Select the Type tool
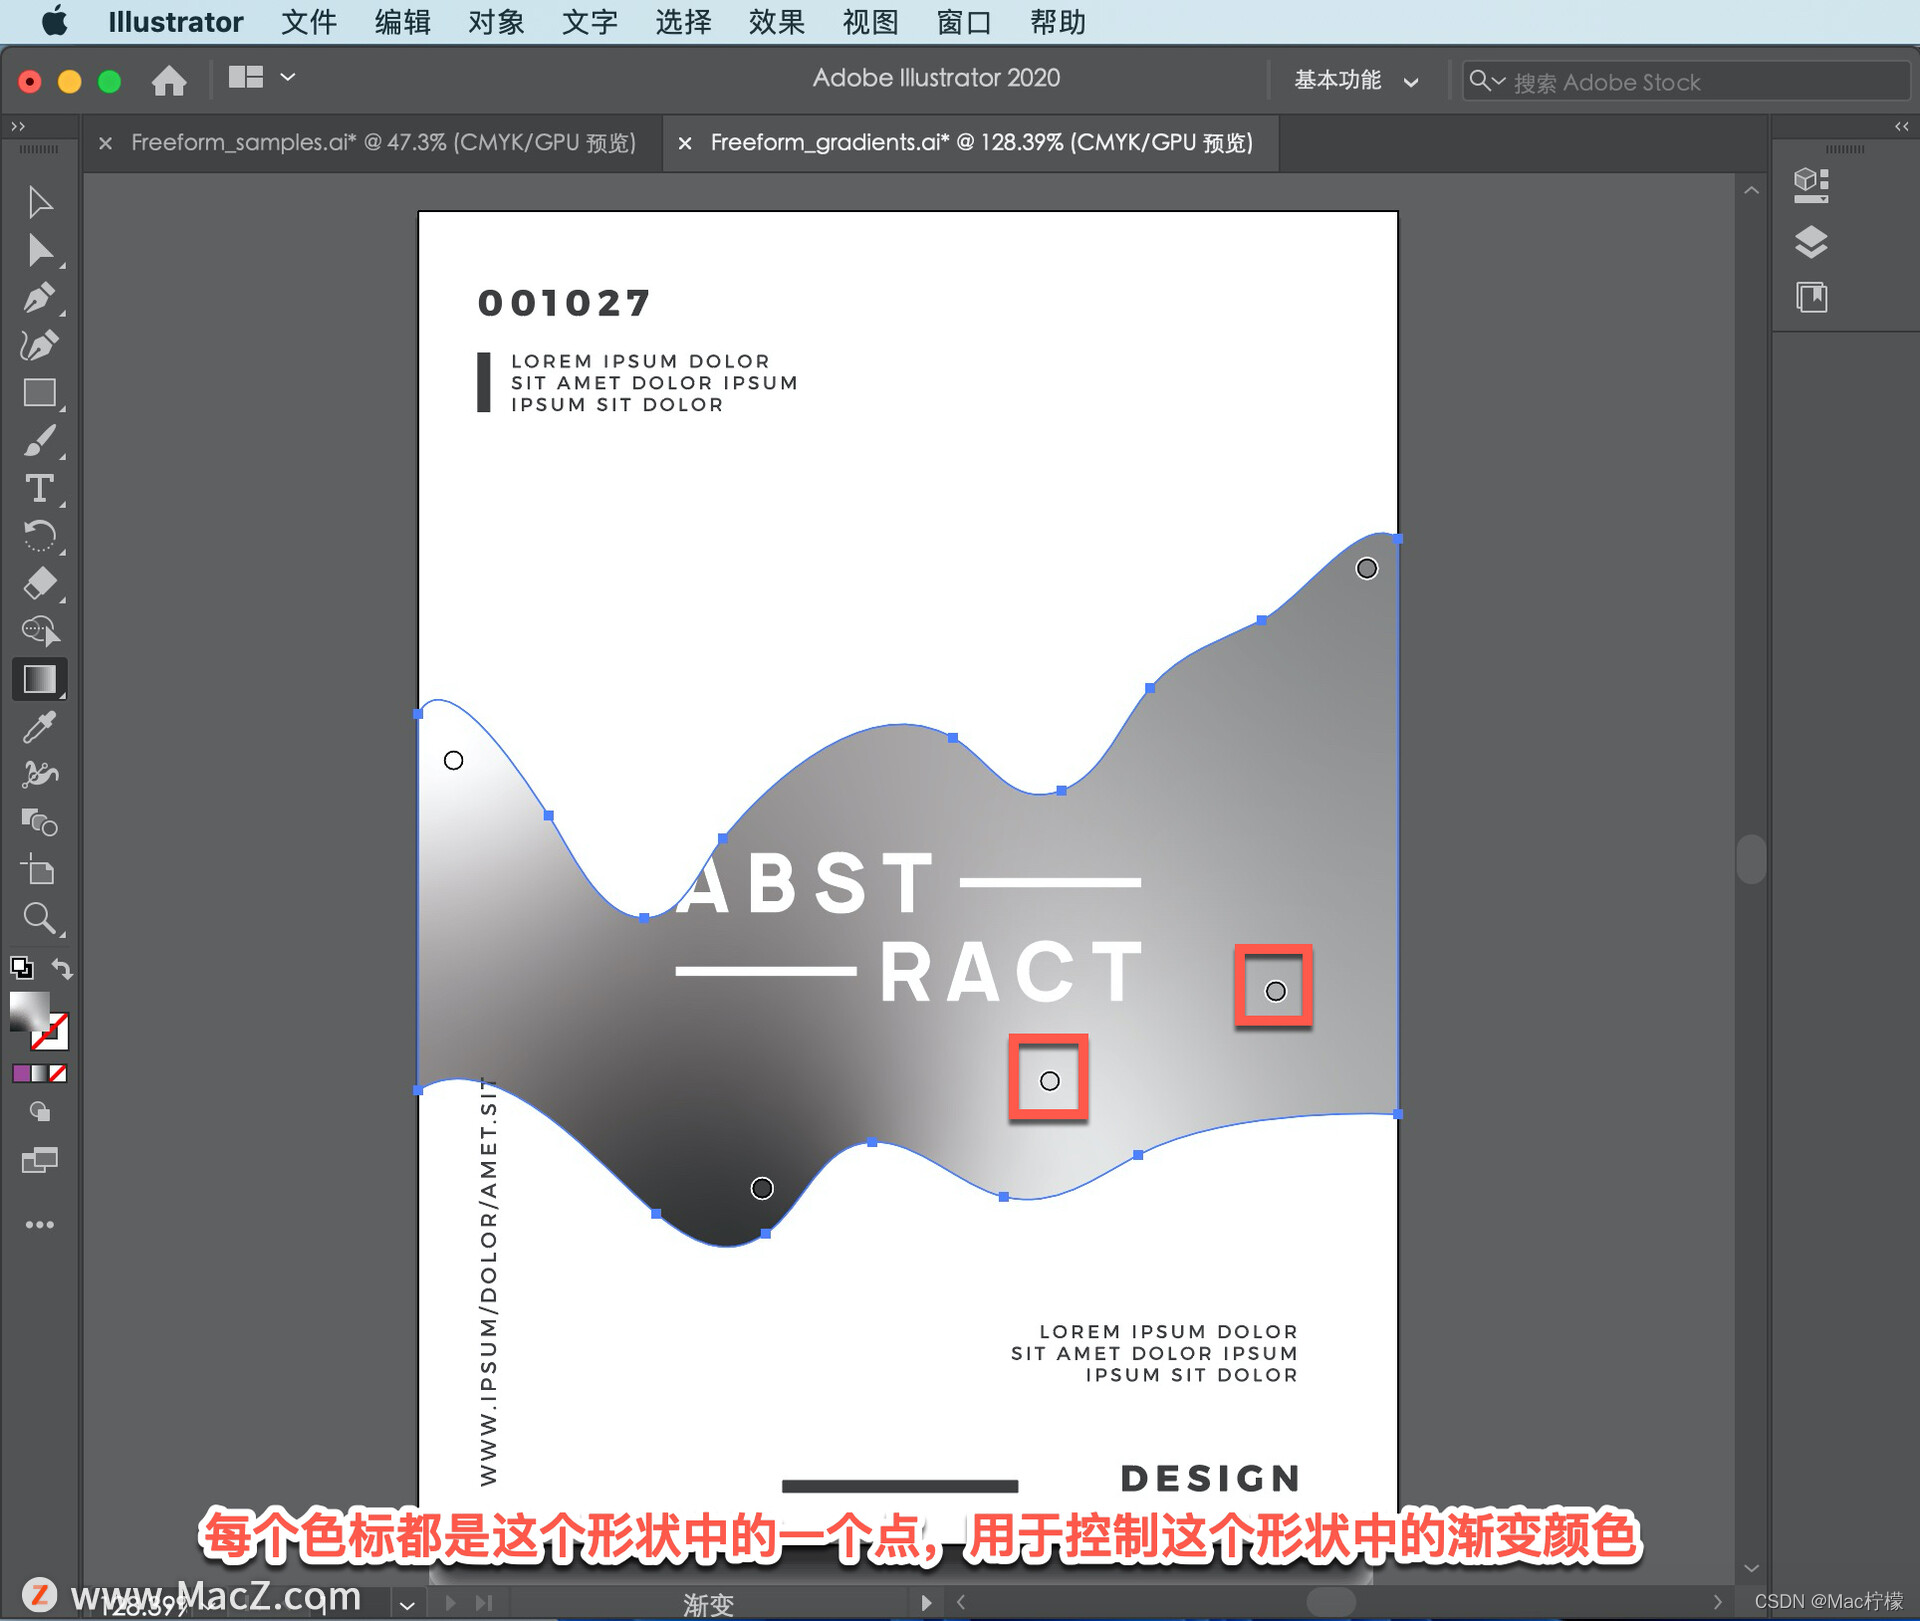 39,488
